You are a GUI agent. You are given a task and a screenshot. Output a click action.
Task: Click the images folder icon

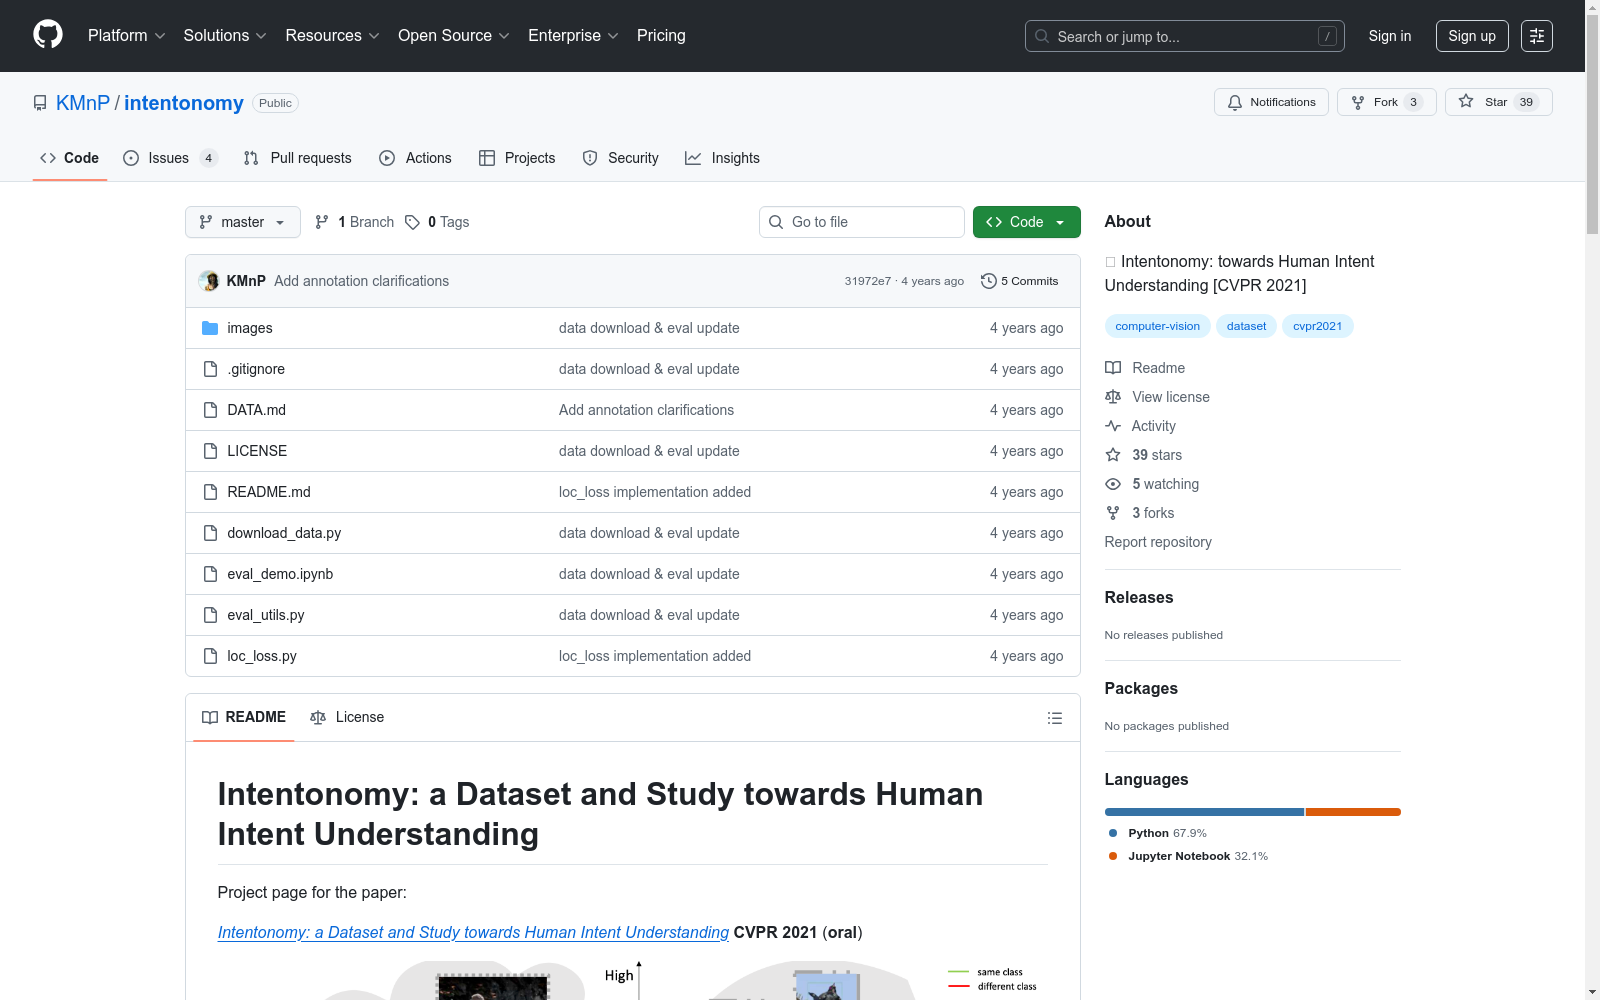pyautogui.click(x=210, y=328)
